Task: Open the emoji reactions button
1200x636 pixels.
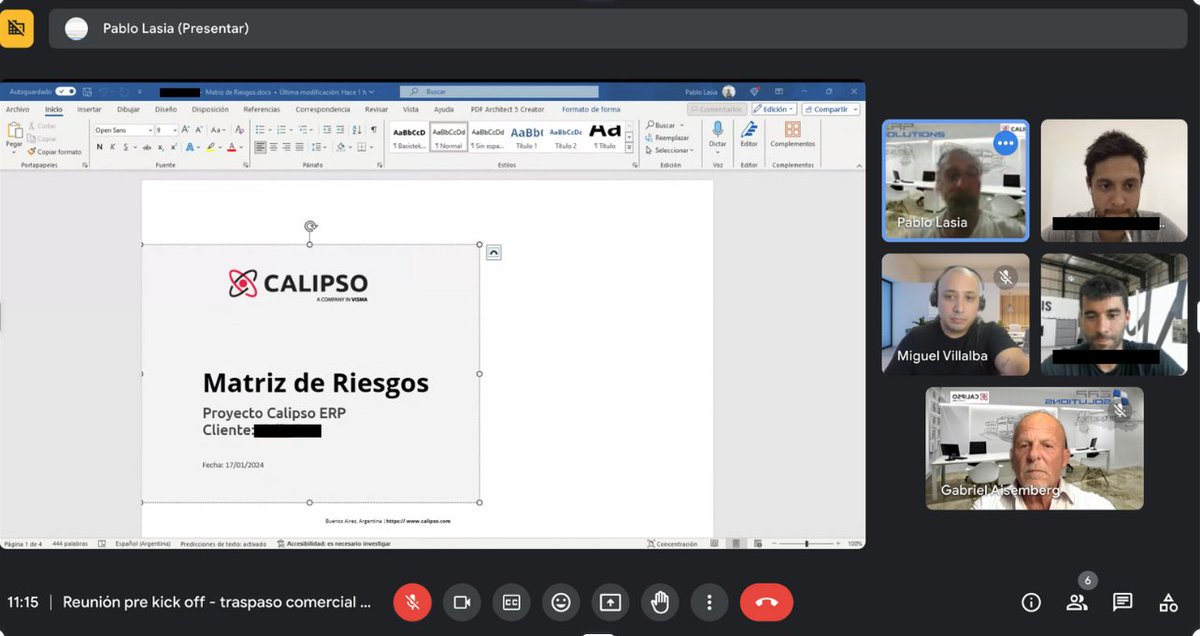Action: [561, 602]
